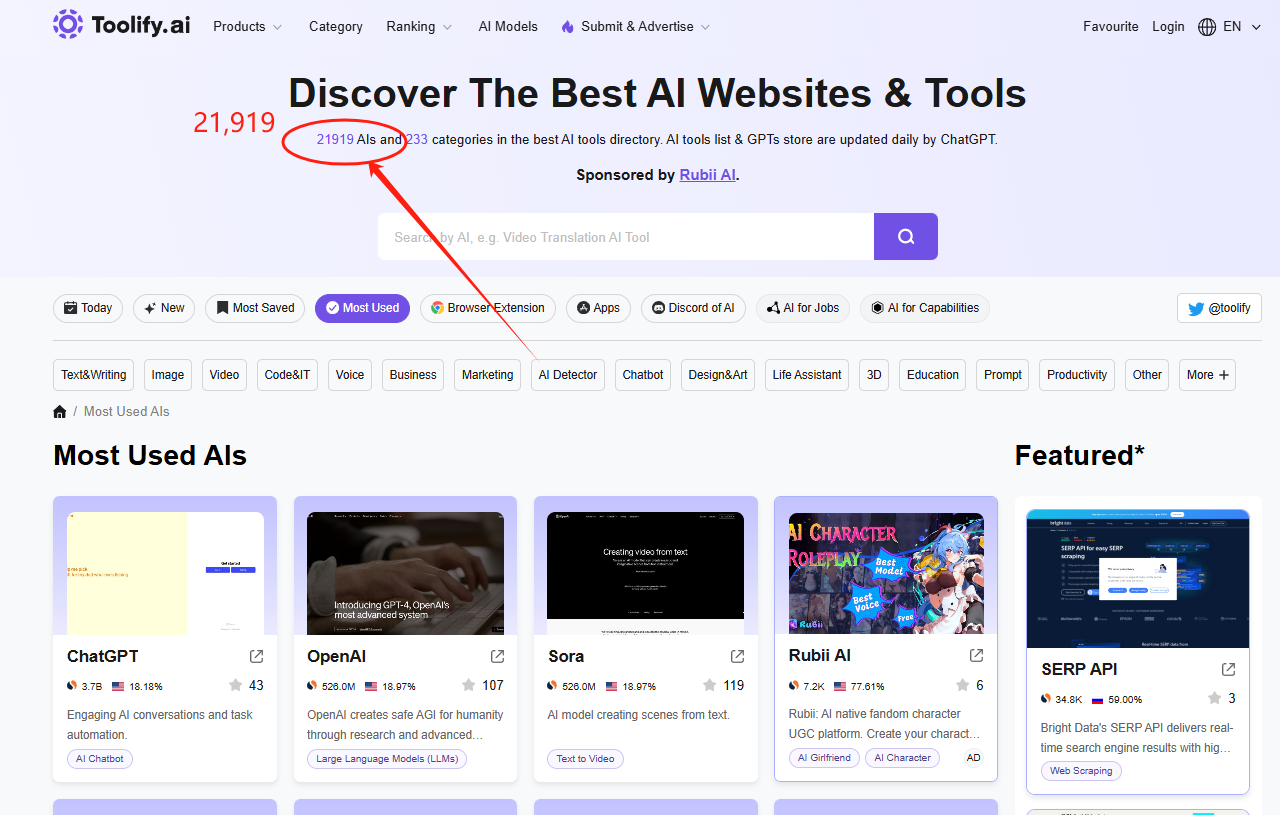This screenshot has height=815, width=1280.
Task: Choose the Business category
Action: point(413,375)
